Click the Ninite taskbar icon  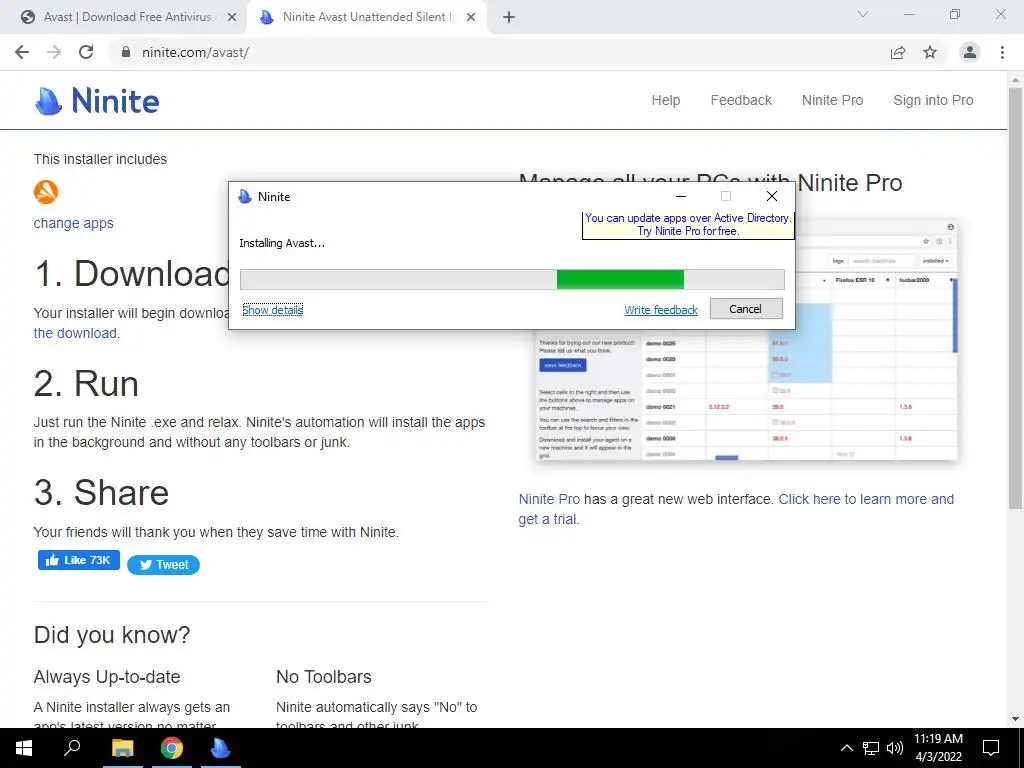point(221,748)
